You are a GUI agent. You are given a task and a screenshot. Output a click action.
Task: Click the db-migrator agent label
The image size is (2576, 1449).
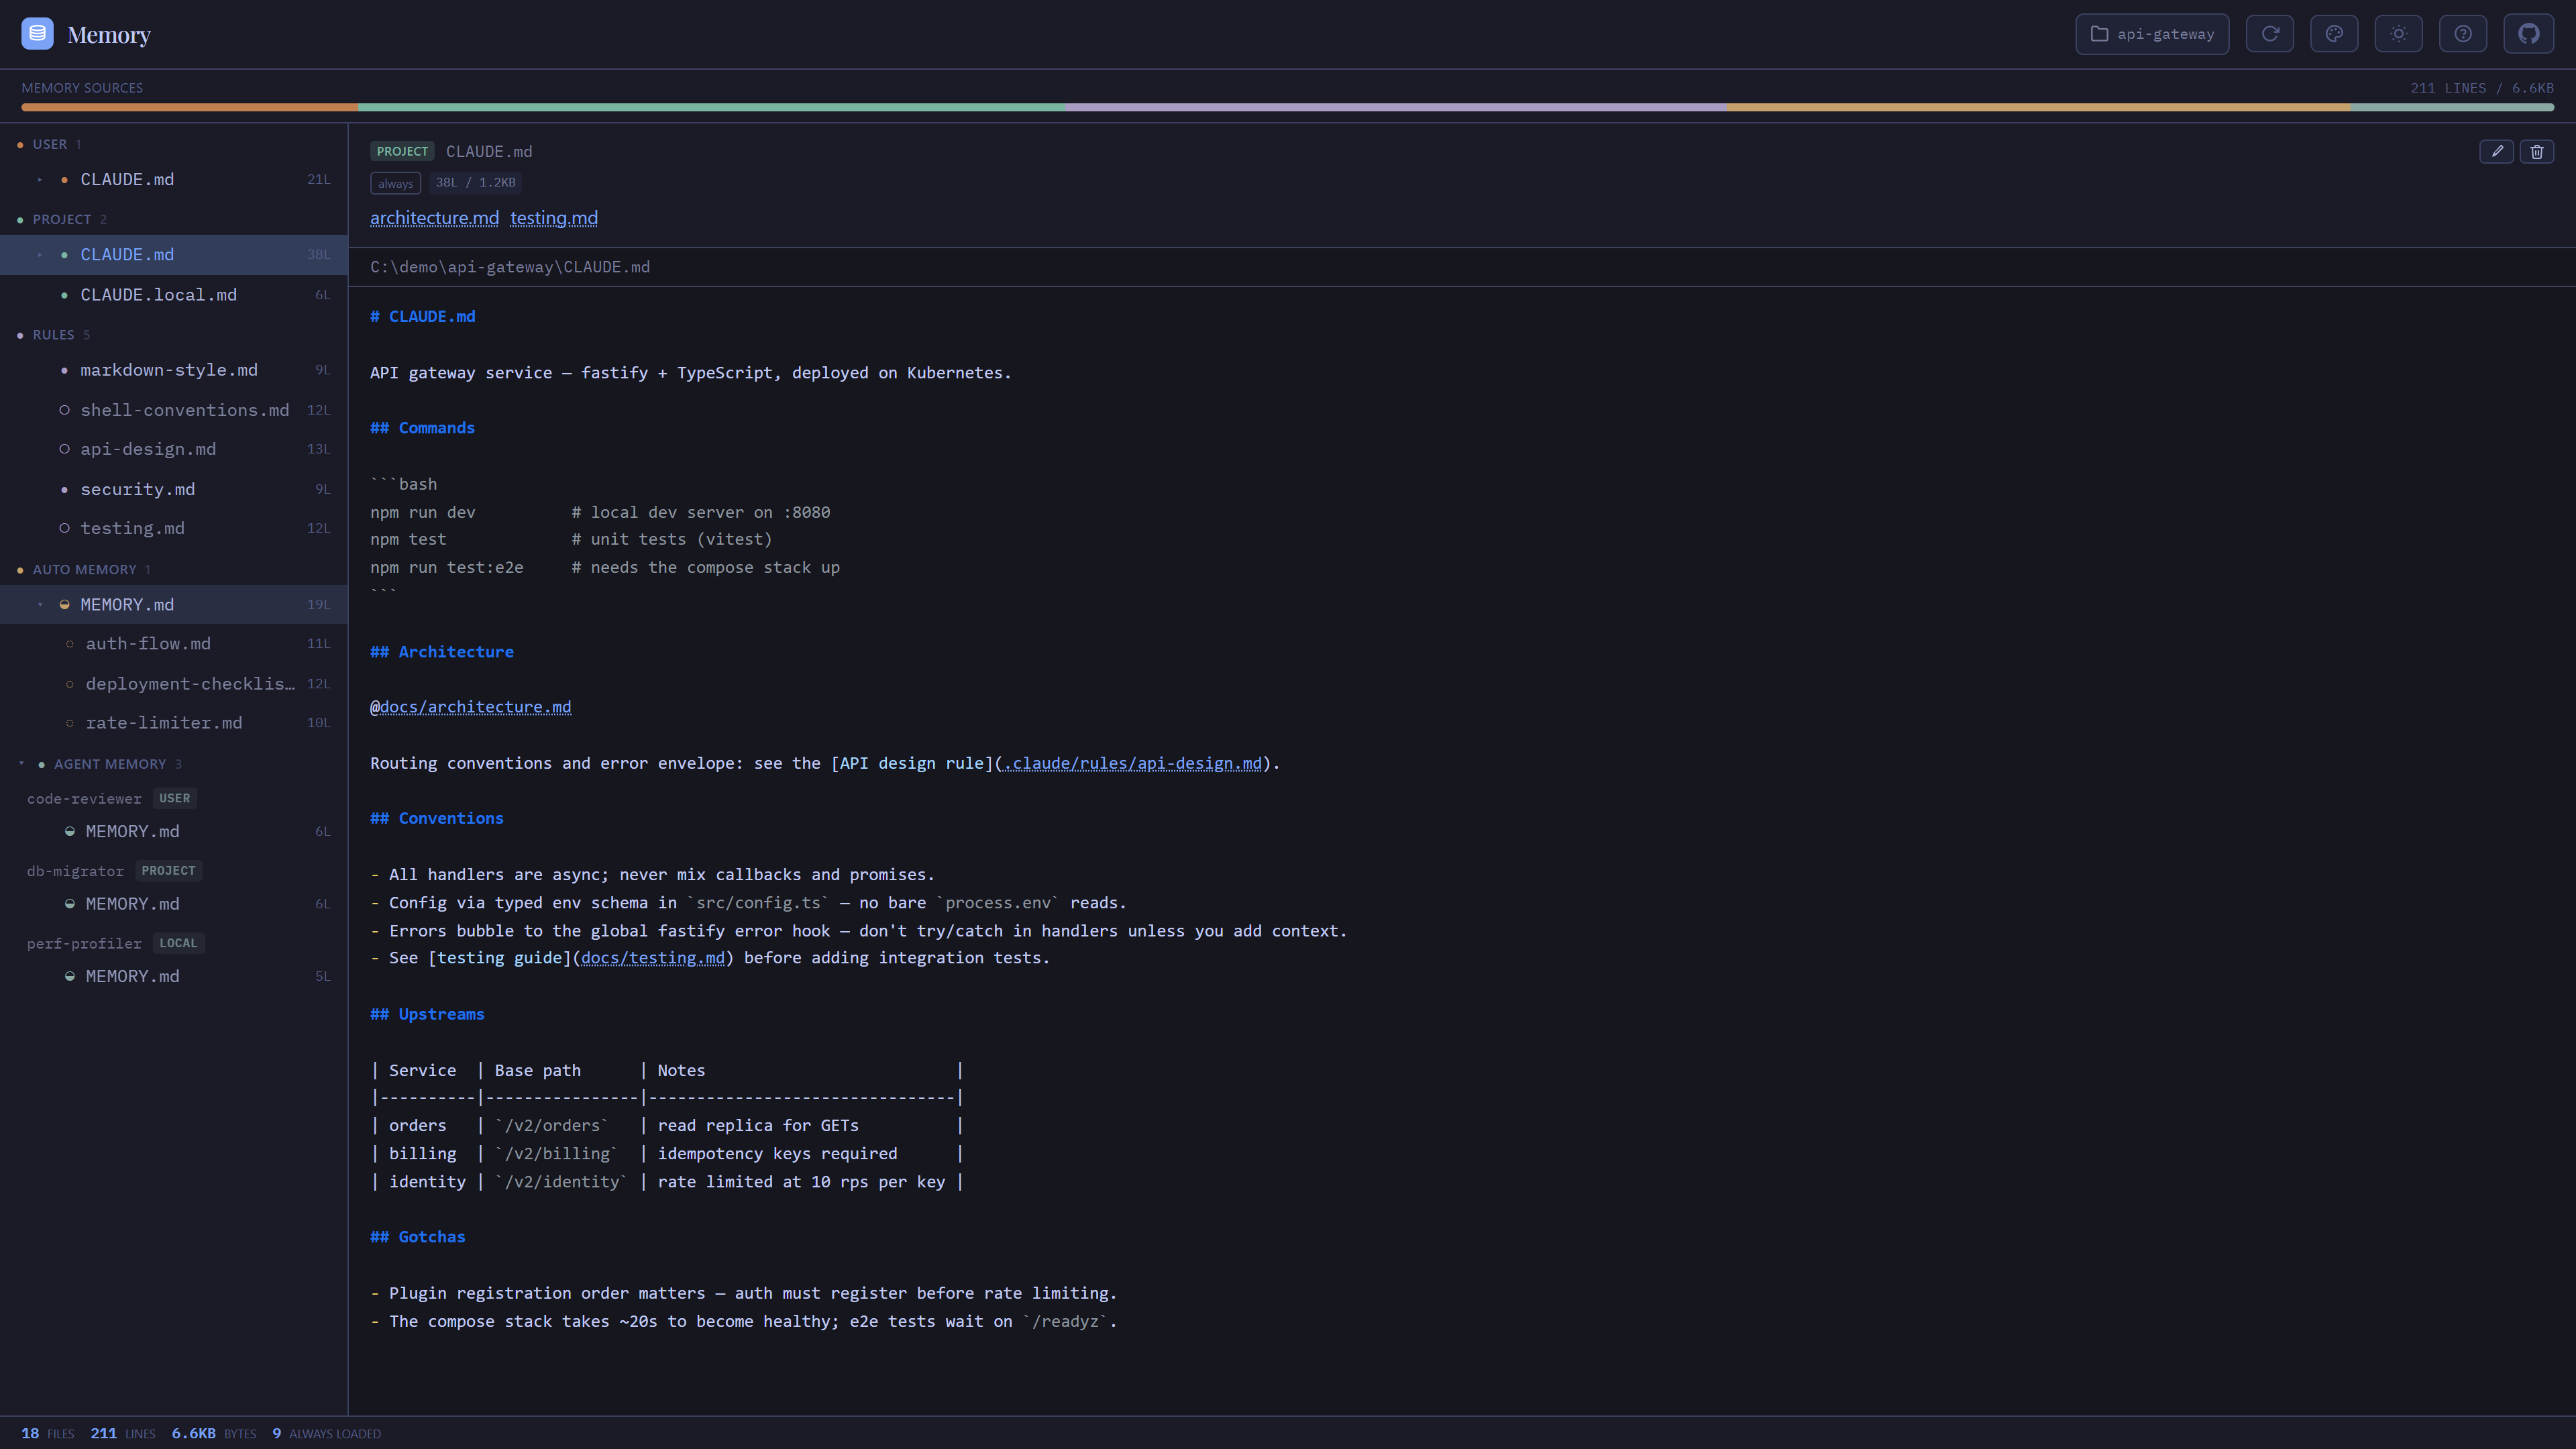tap(75, 871)
